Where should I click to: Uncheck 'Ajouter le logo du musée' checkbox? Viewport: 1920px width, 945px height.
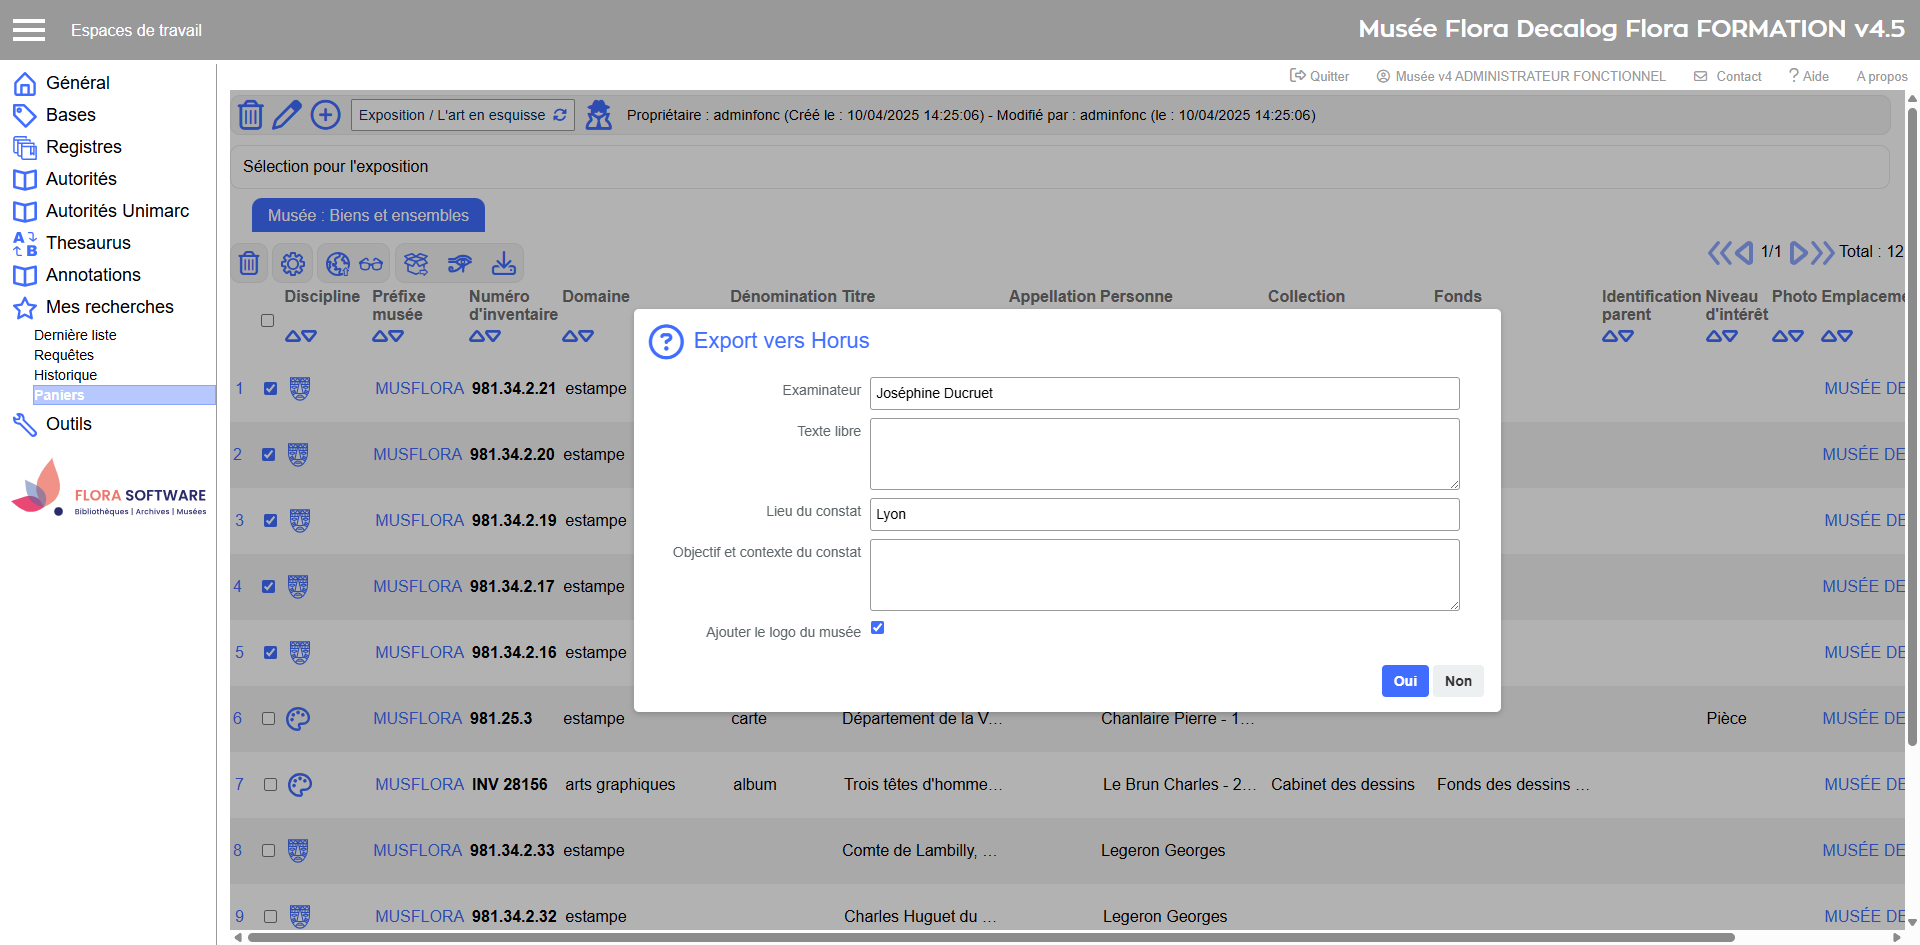point(877,628)
